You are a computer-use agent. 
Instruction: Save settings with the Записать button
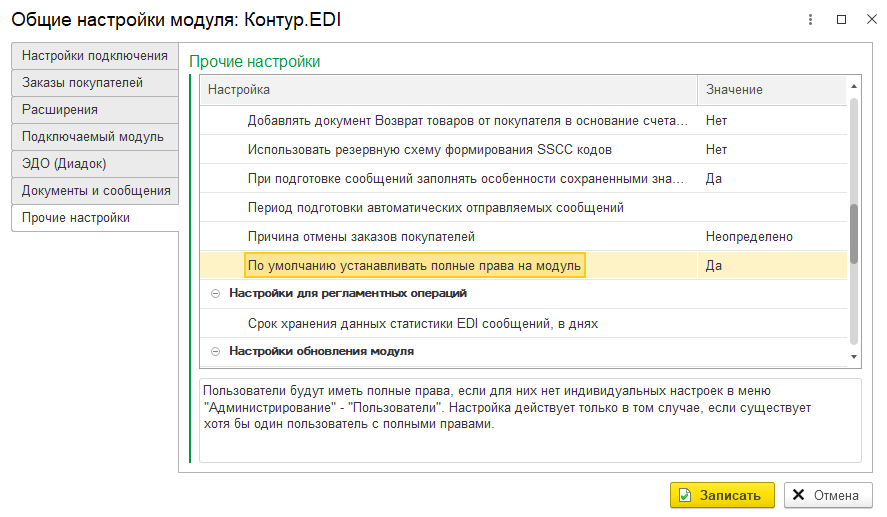[722, 495]
